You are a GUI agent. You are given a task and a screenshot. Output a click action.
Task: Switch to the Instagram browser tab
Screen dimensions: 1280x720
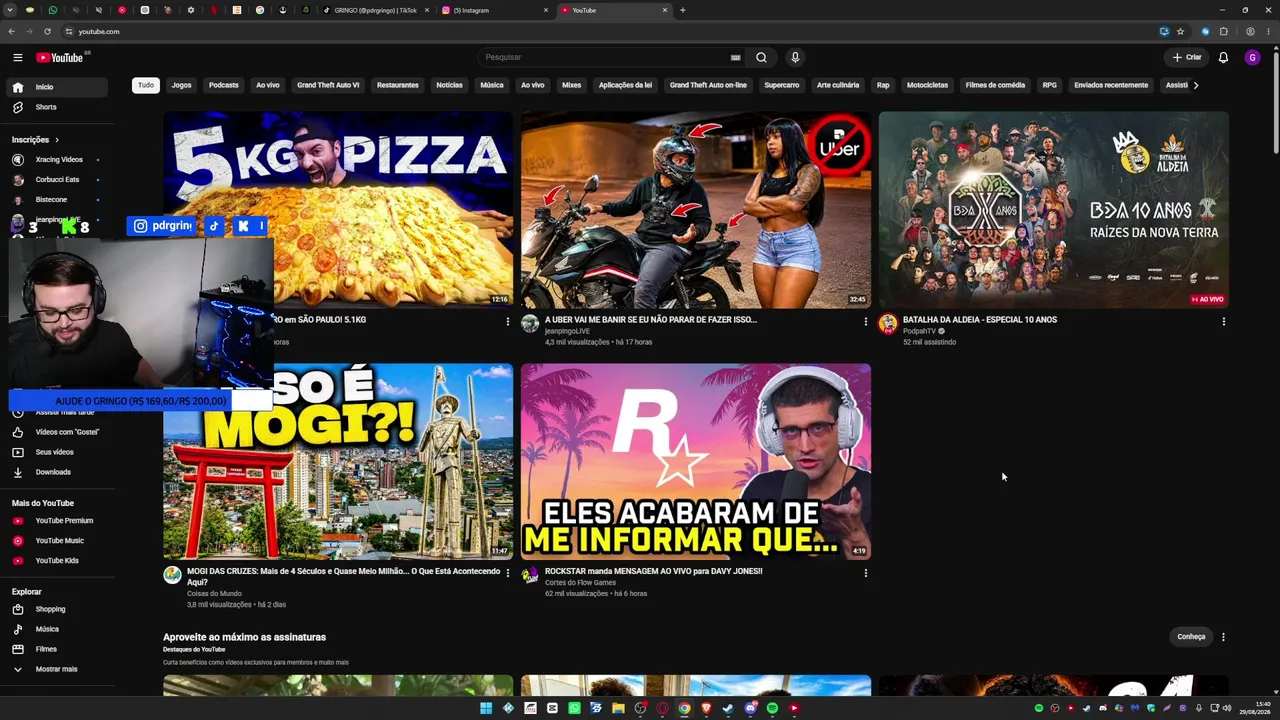tap(496, 10)
